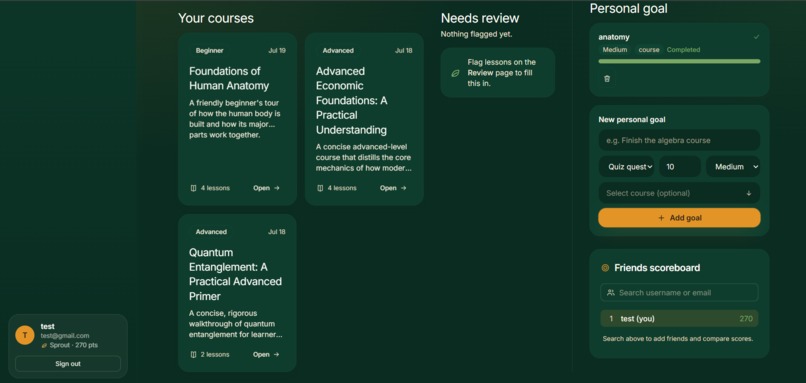806x383 pixels.
Task: Click book icon on Quantum Entanglement card
Action: pos(193,354)
